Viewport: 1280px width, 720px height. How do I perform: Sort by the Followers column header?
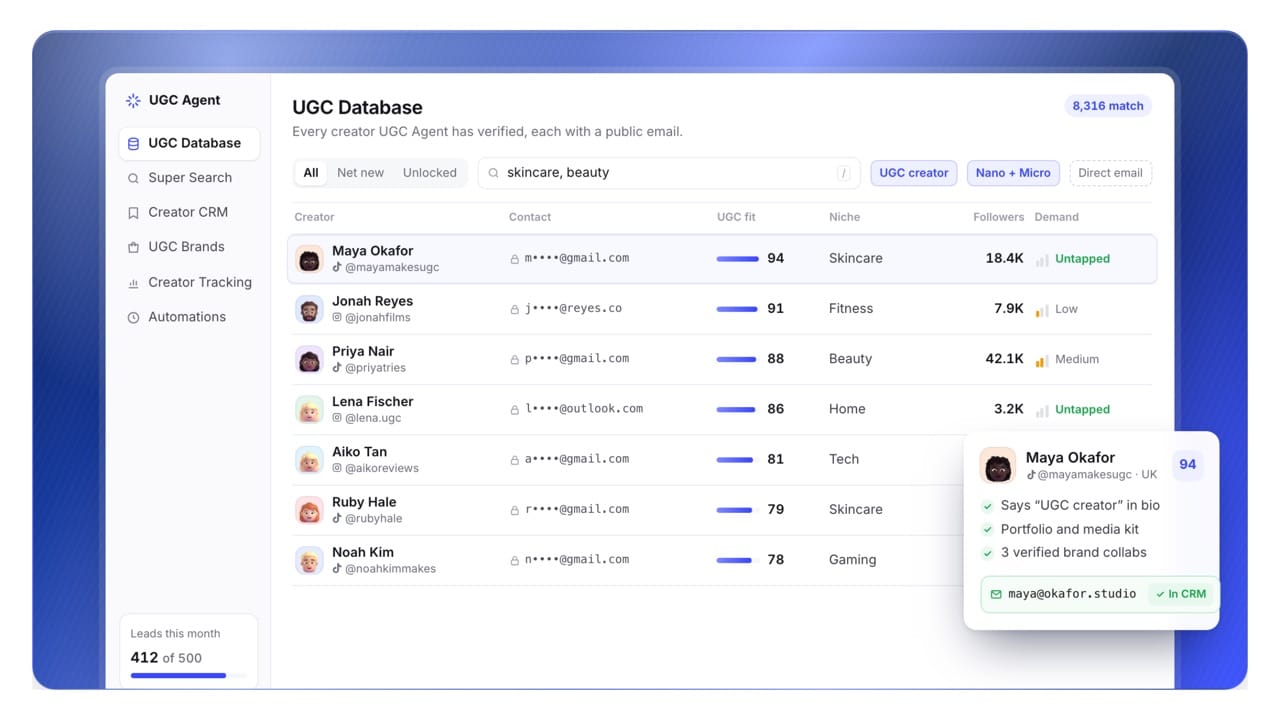[998, 217]
